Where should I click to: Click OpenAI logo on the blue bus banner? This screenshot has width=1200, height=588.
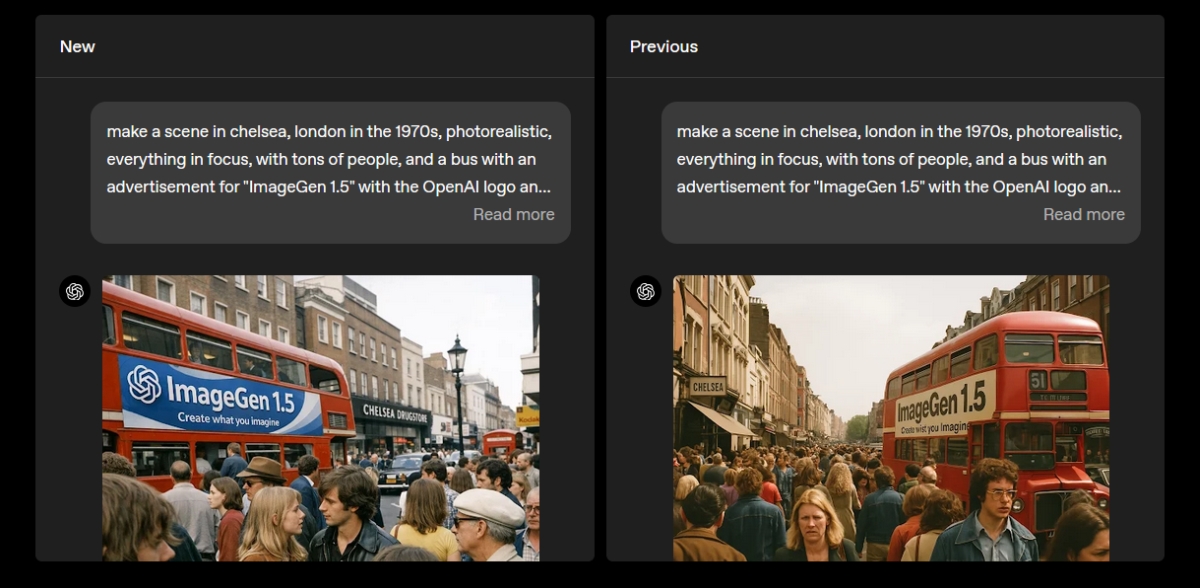tap(145, 384)
